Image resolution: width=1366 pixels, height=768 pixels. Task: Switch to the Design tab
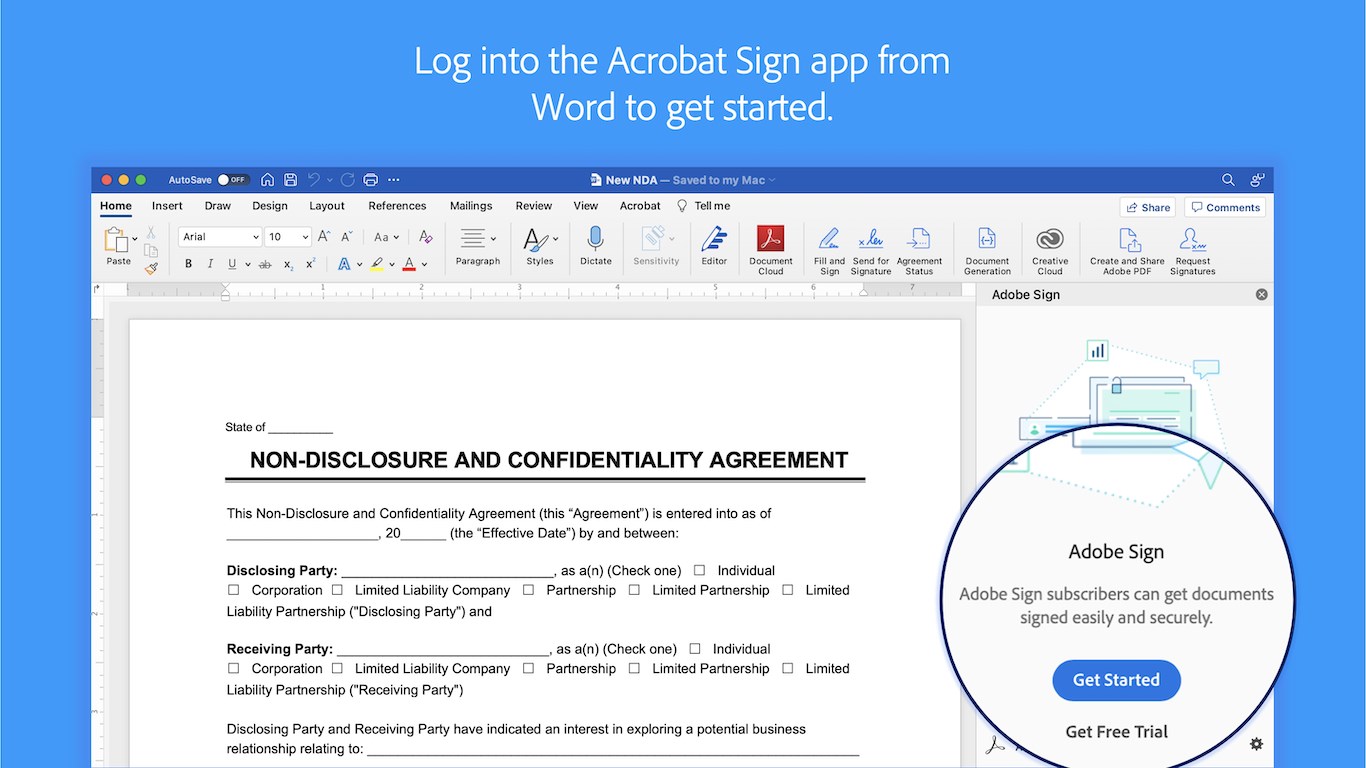pos(270,206)
